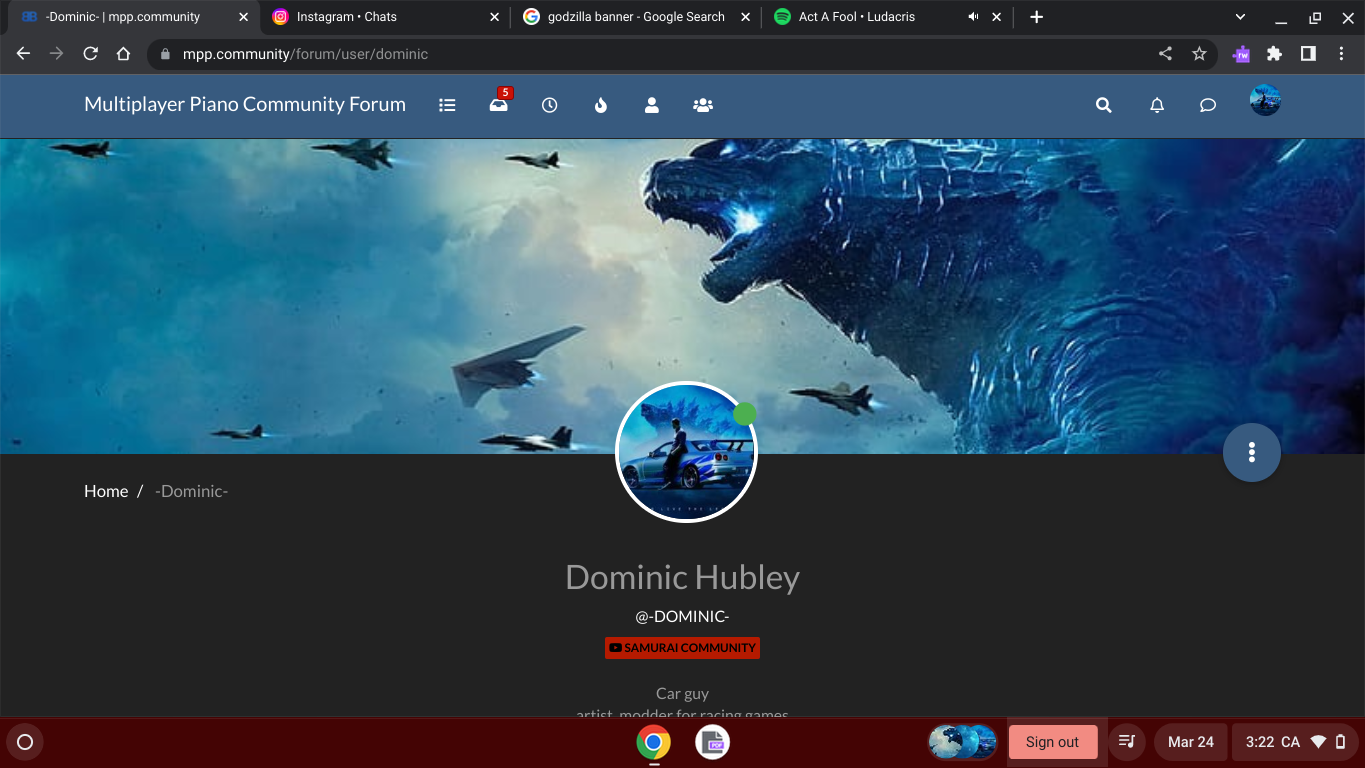
Task: Click the Dominic Hubley name heading
Action: click(x=682, y=577)
